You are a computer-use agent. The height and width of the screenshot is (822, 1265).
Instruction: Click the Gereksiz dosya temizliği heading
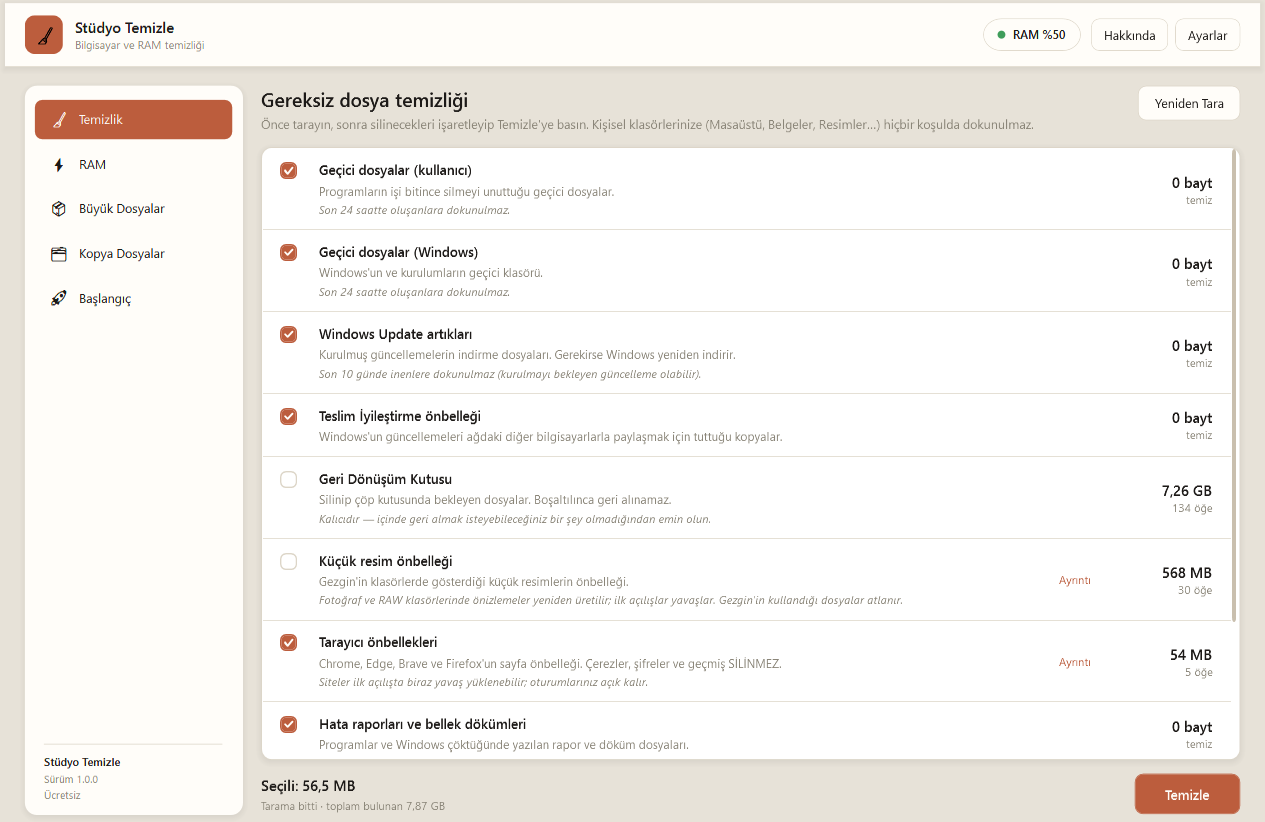pos(364,100)
